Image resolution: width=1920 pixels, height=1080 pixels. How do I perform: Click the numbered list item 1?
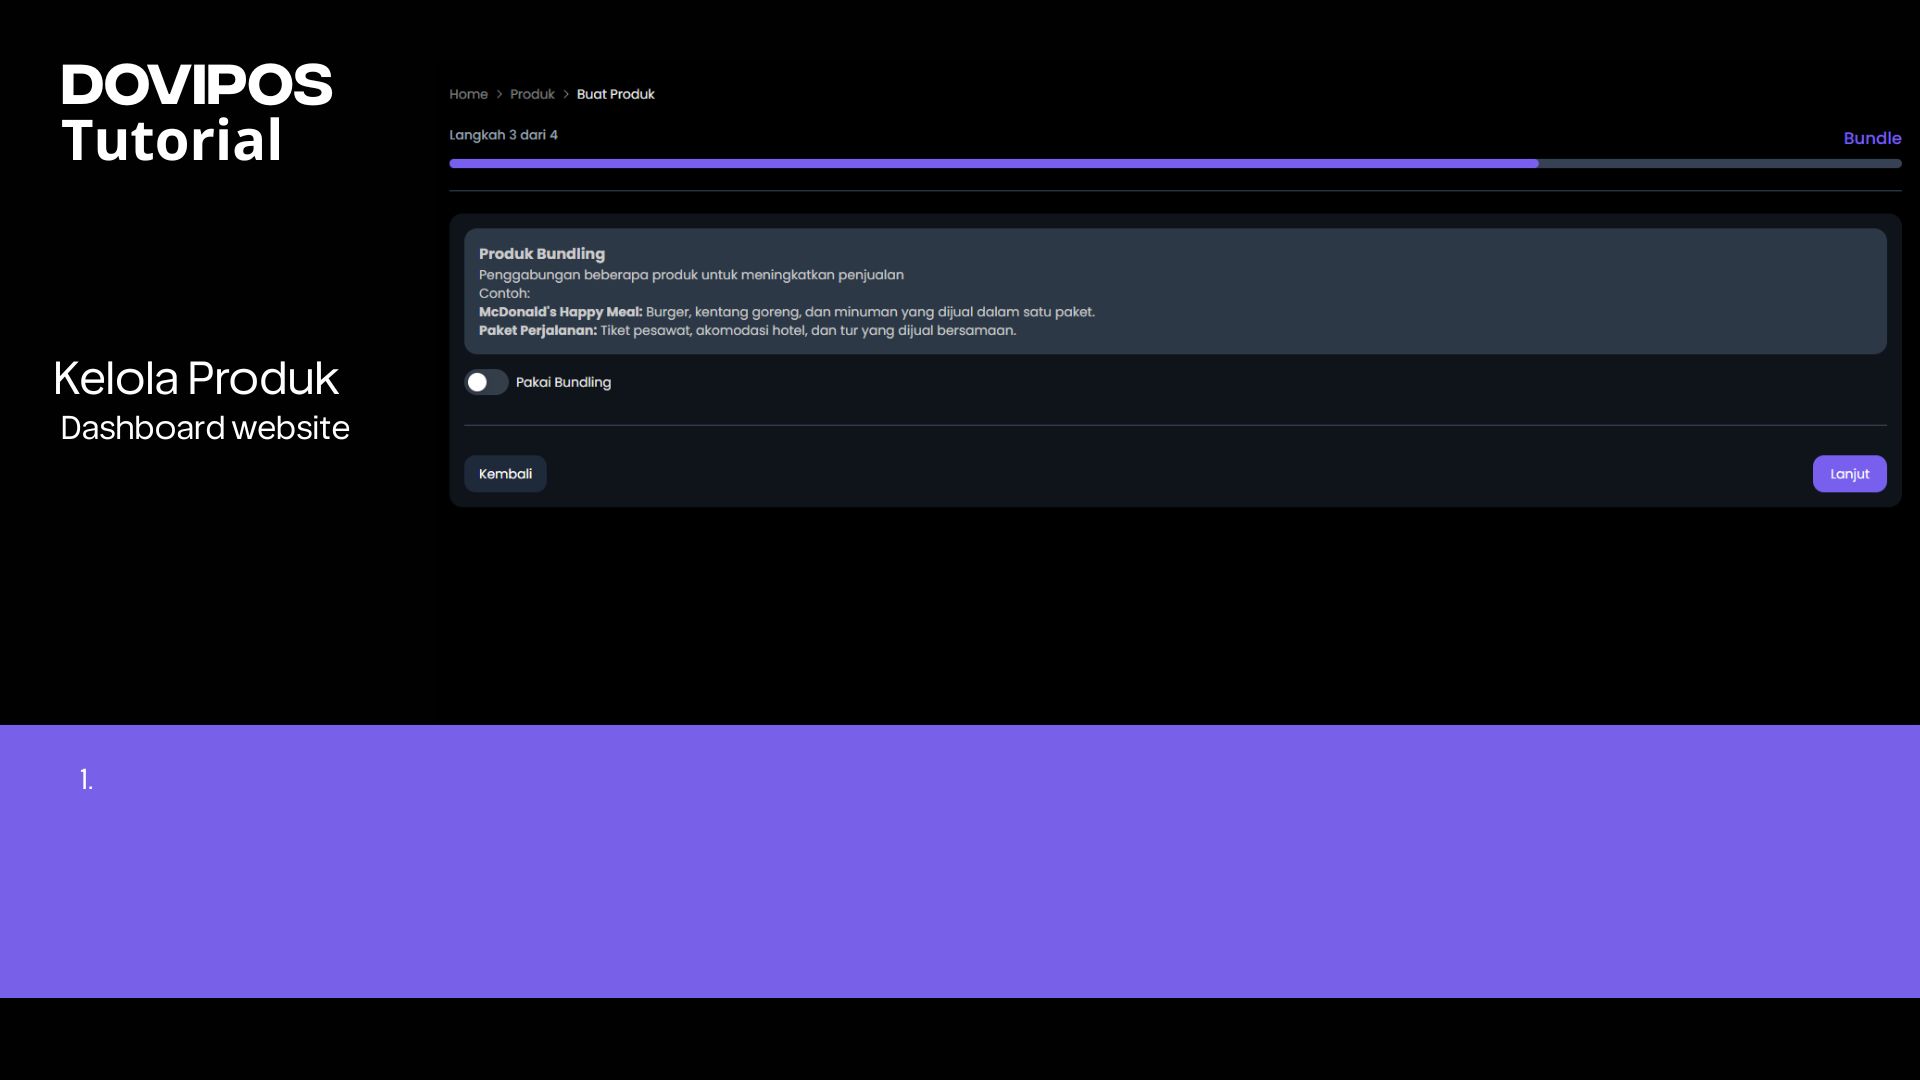tap(87, 780)
